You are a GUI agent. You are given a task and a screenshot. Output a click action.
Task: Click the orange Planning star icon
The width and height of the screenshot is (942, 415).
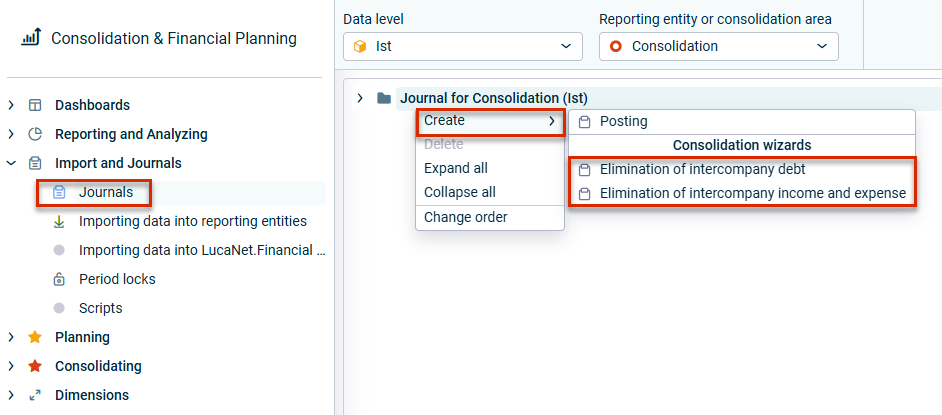(x=35, y=337)
